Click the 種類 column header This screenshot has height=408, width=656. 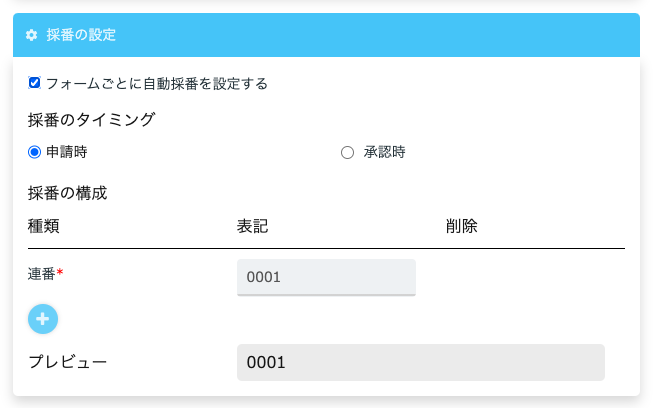pos(44,226)
